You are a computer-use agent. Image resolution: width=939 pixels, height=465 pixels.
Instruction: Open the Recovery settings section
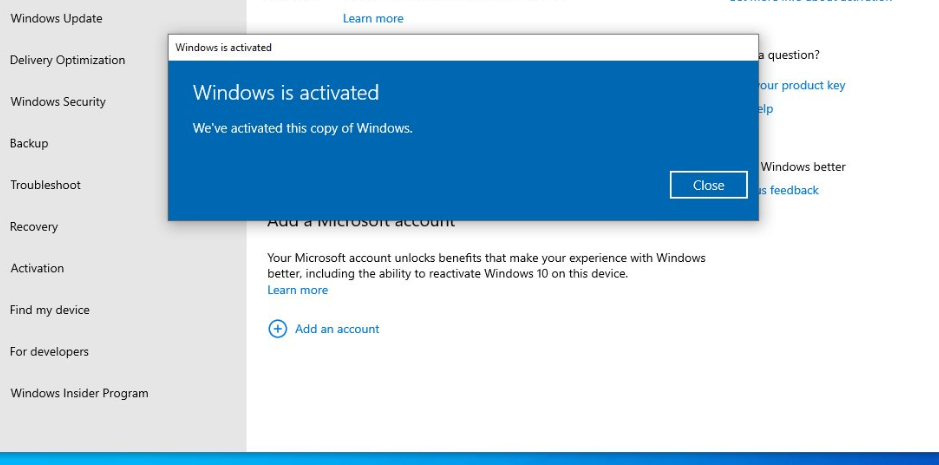coord(34,227)
